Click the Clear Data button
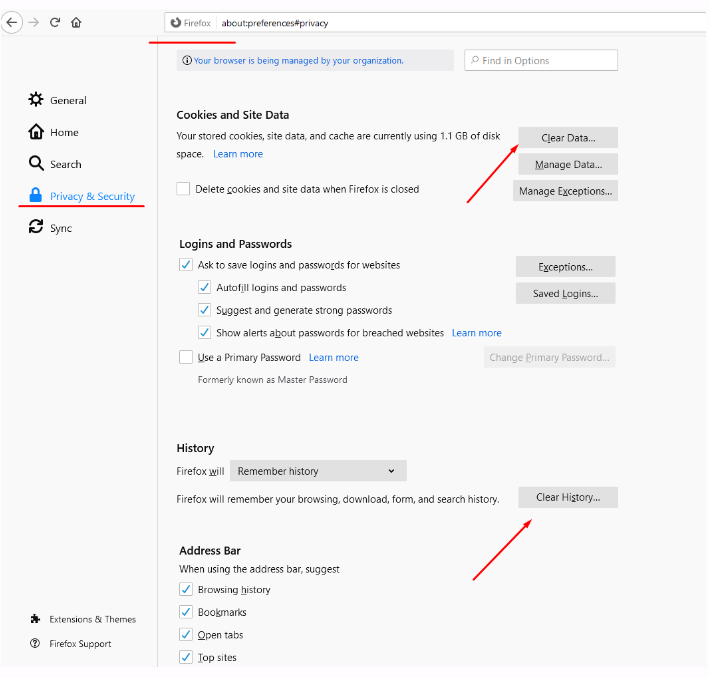Image resolution: width=709 pixels, height=678 pixels. click(x=568, y=137)
